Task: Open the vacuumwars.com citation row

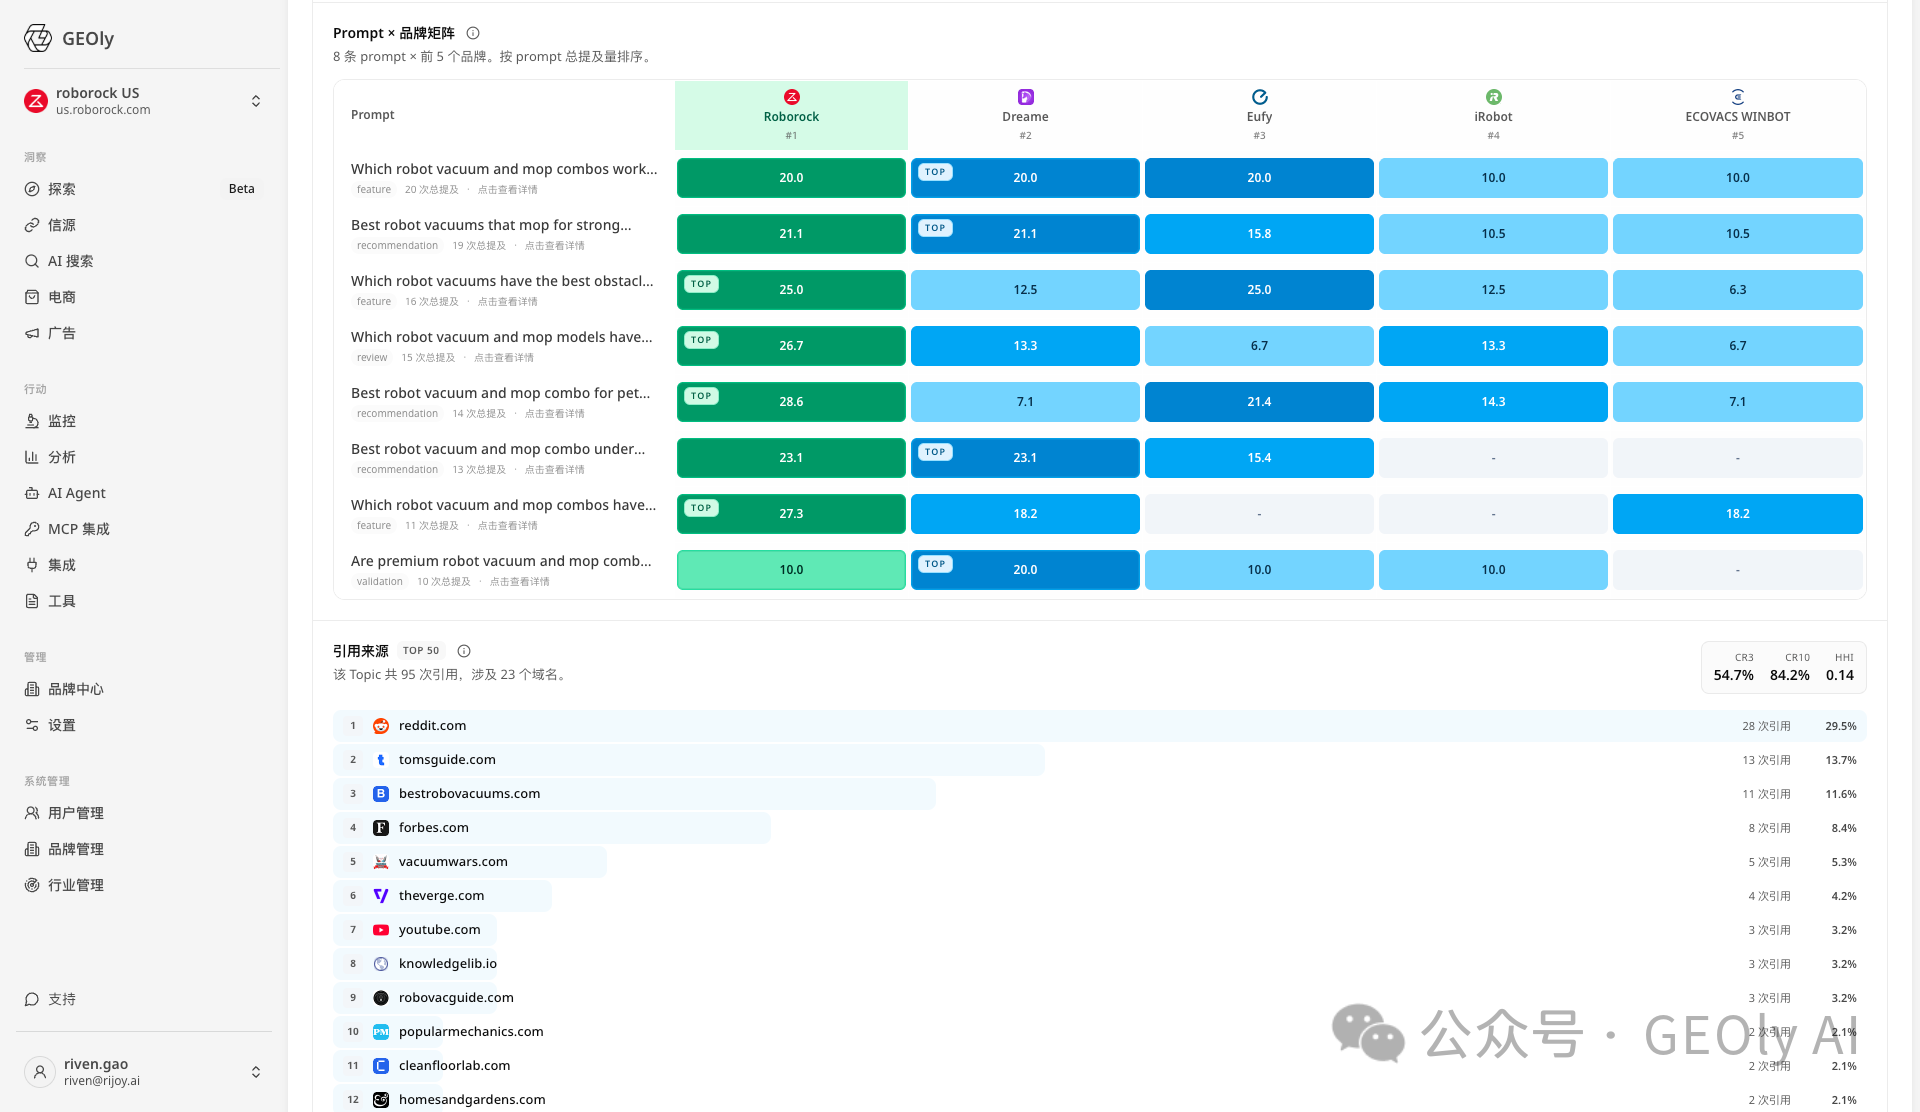Action: (1100, 862)
